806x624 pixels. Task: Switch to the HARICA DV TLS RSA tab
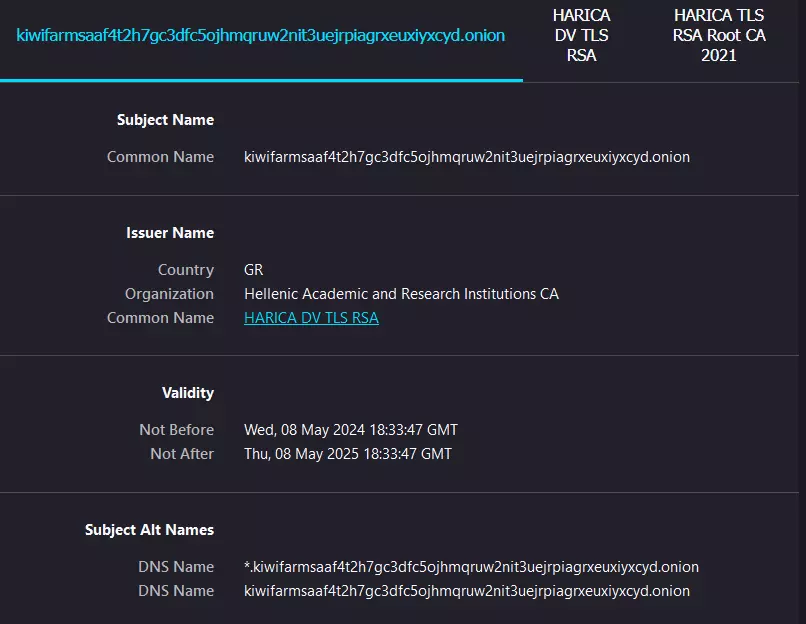click(581, 35)
